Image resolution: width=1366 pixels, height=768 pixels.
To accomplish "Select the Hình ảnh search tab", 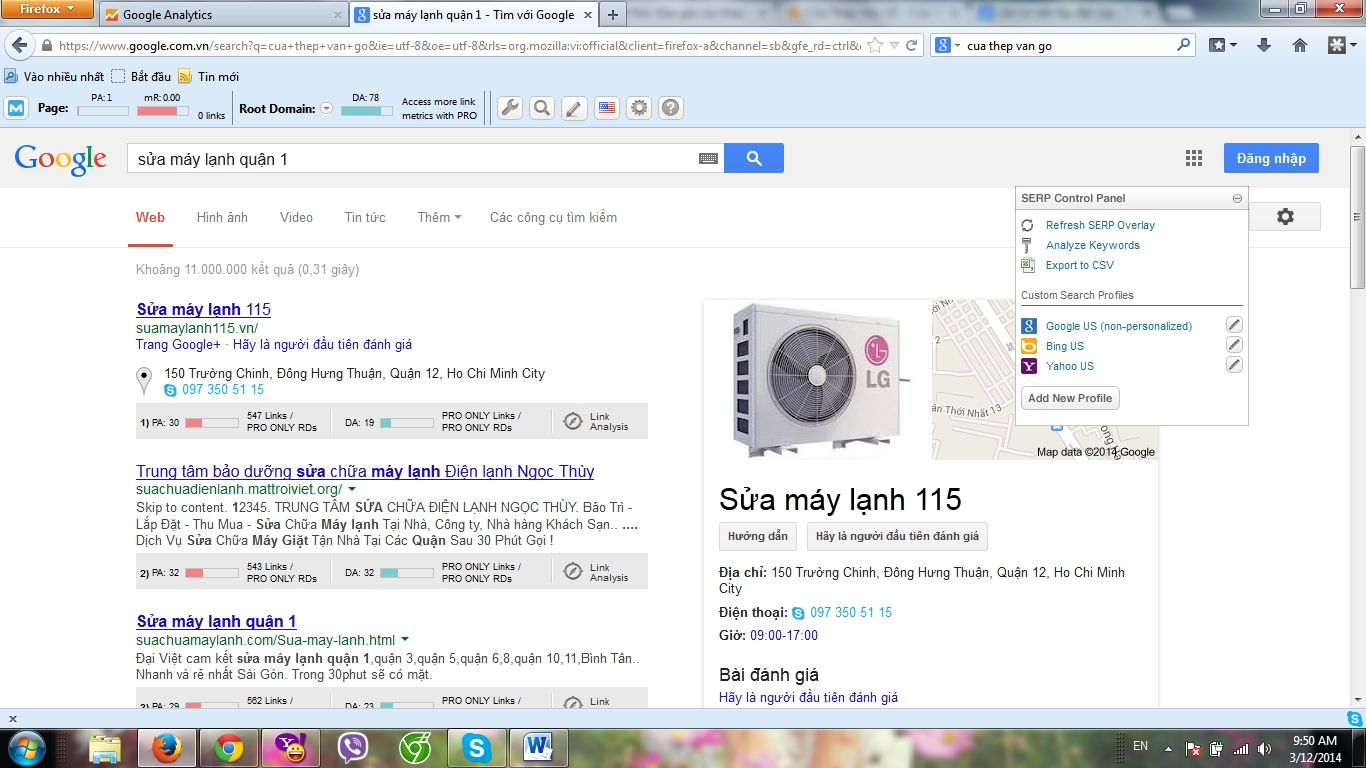I will coord(222,217).
